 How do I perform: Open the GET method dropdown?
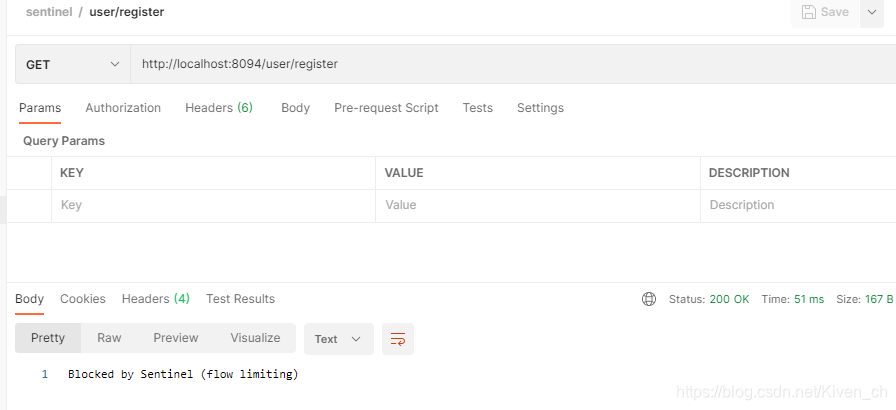coord(73,65)
